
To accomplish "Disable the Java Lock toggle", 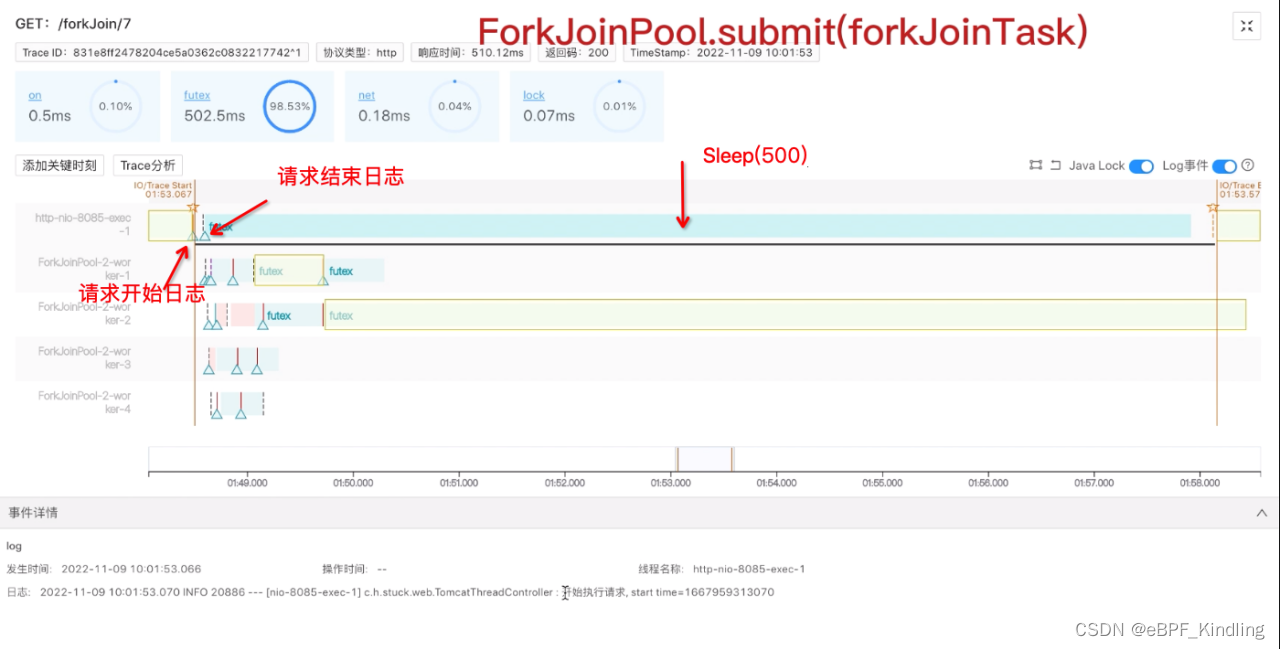I will [1141, 166].
